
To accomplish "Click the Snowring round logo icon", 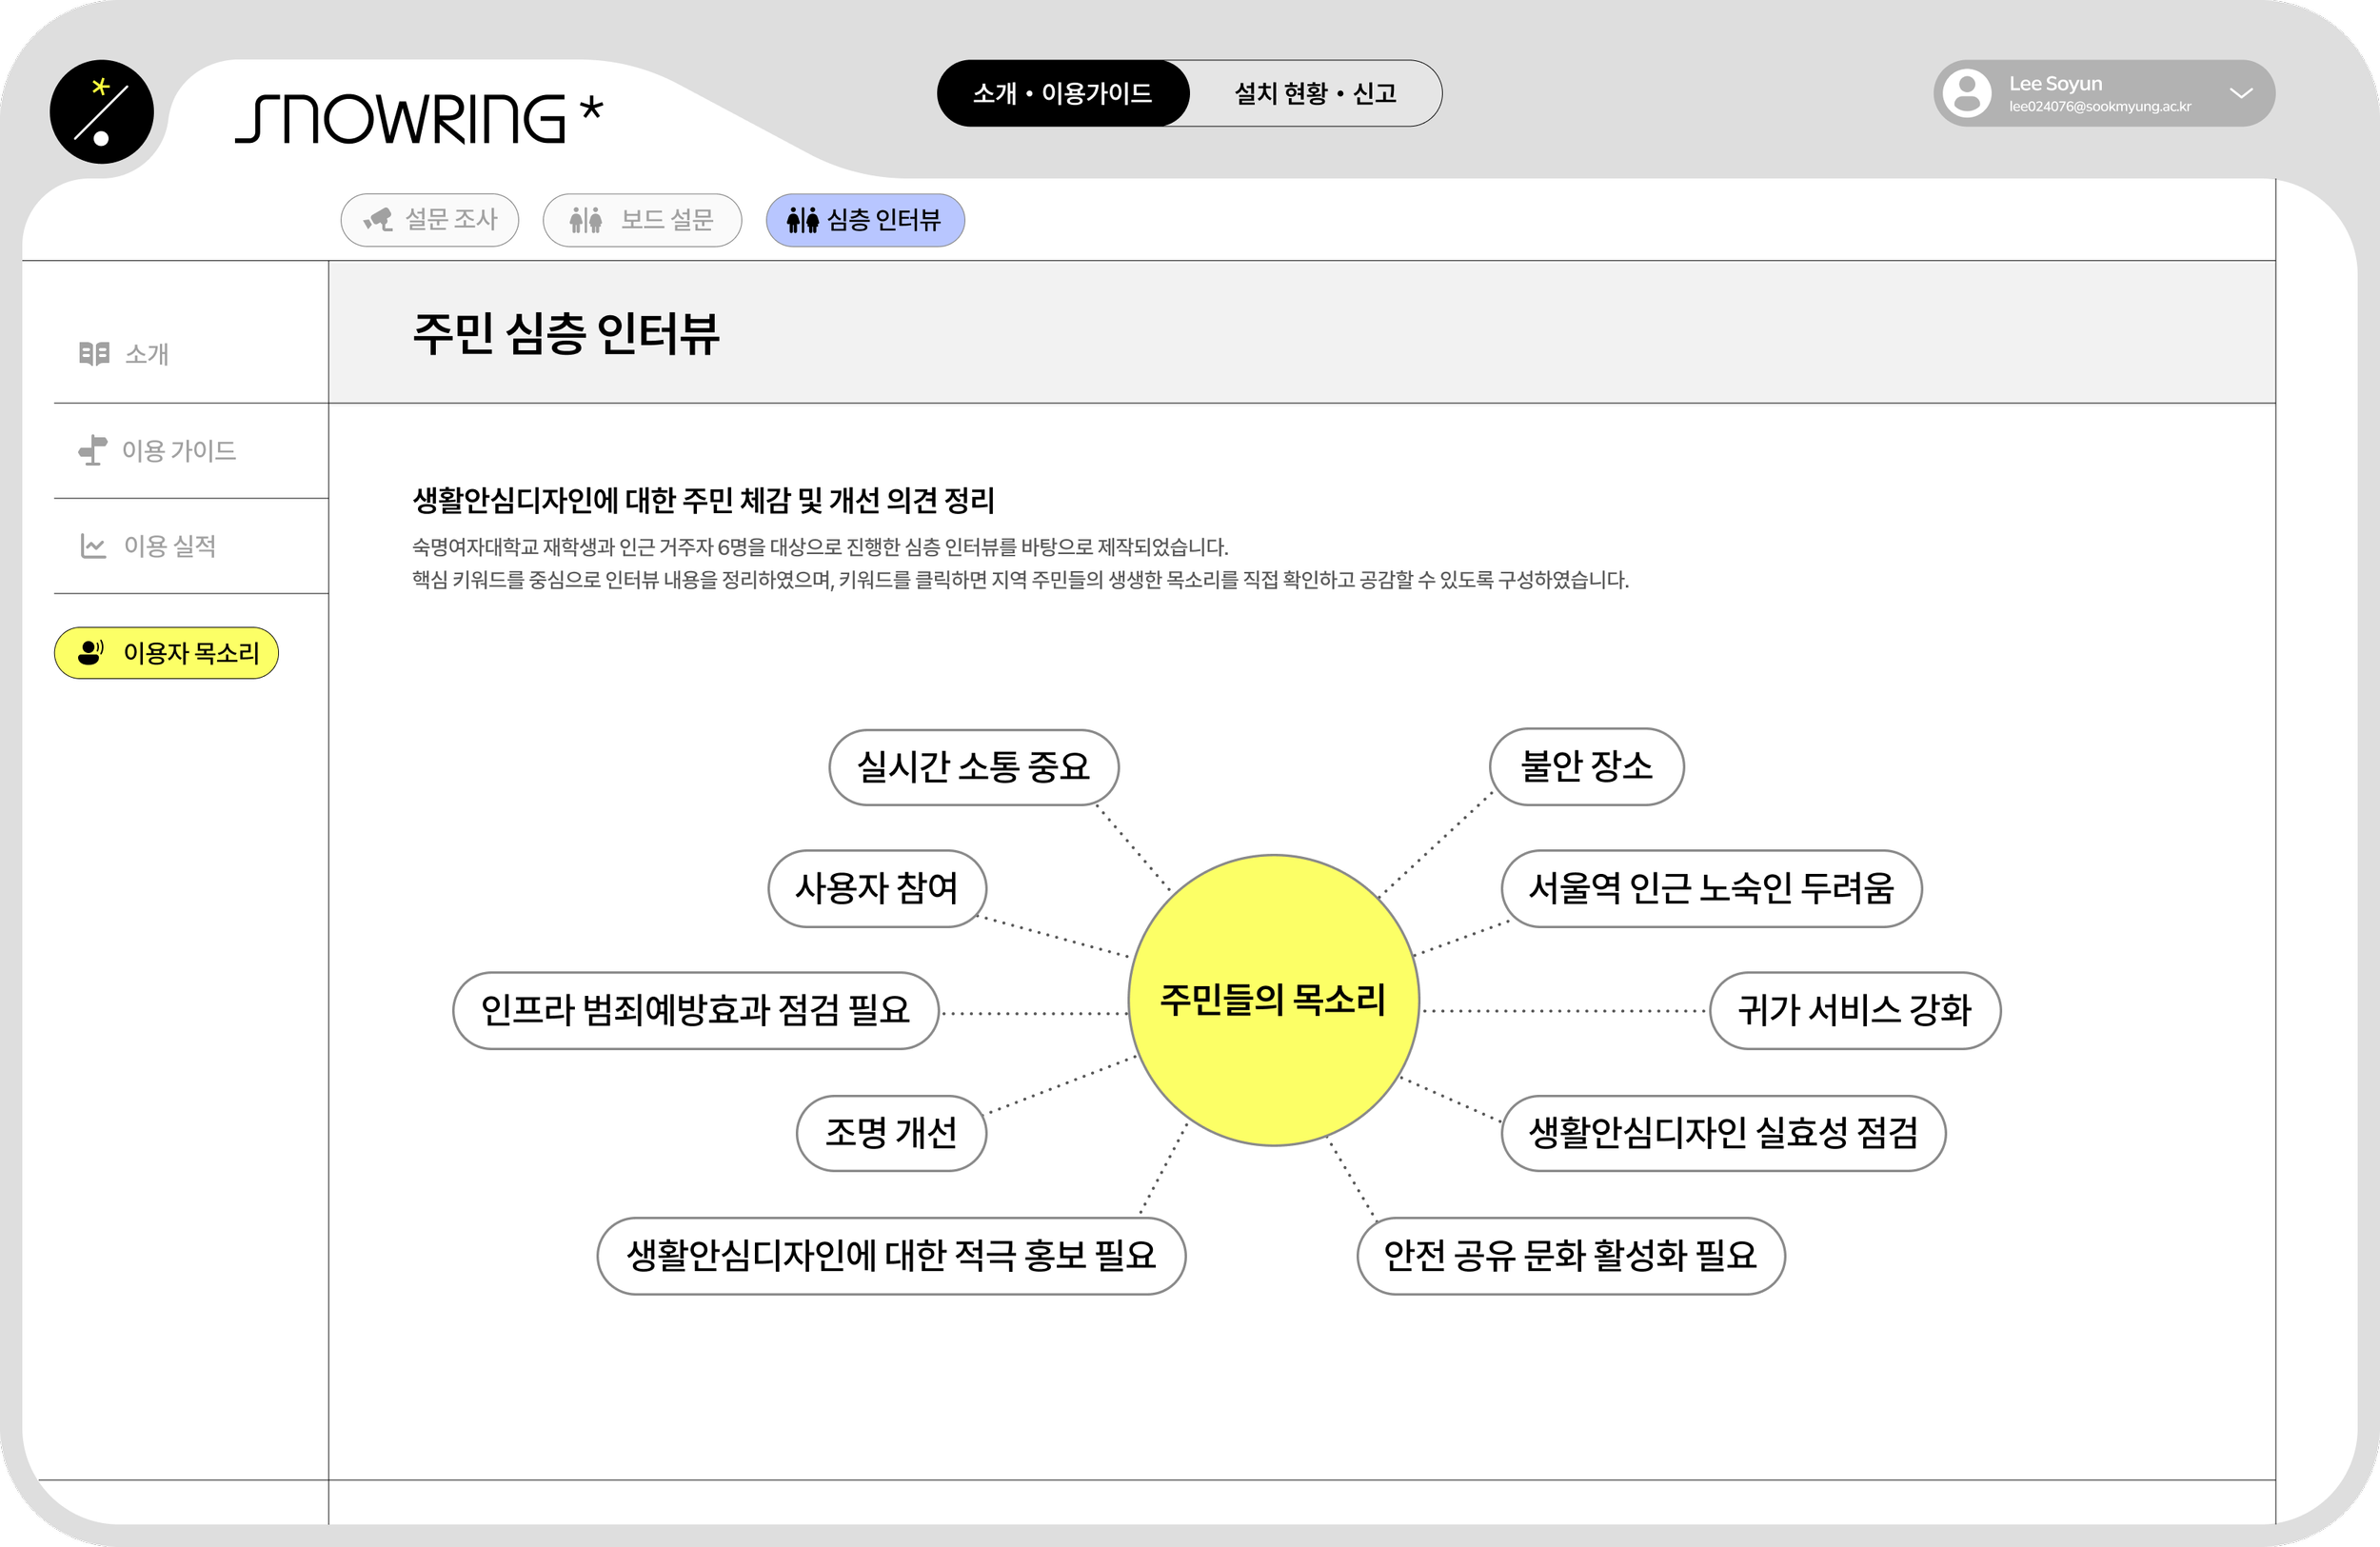I will coord(101,112).
